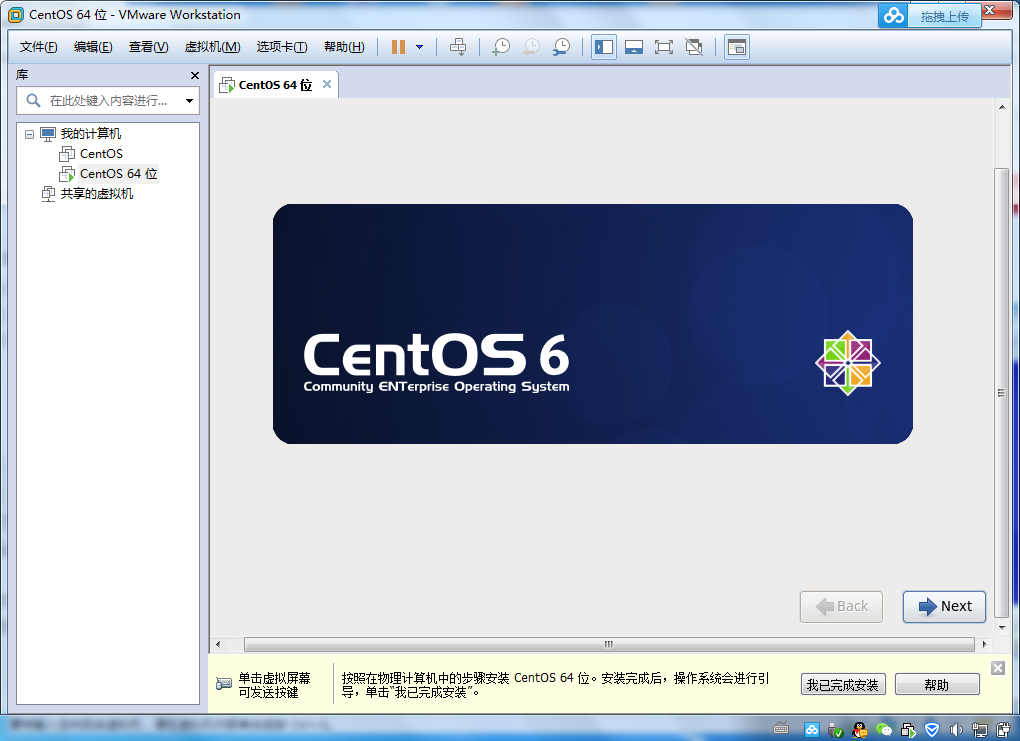Viewport: 1020px width, 741px height.
Task: Close the CentOS 64 位 tab
Action: tap(327, 84)
